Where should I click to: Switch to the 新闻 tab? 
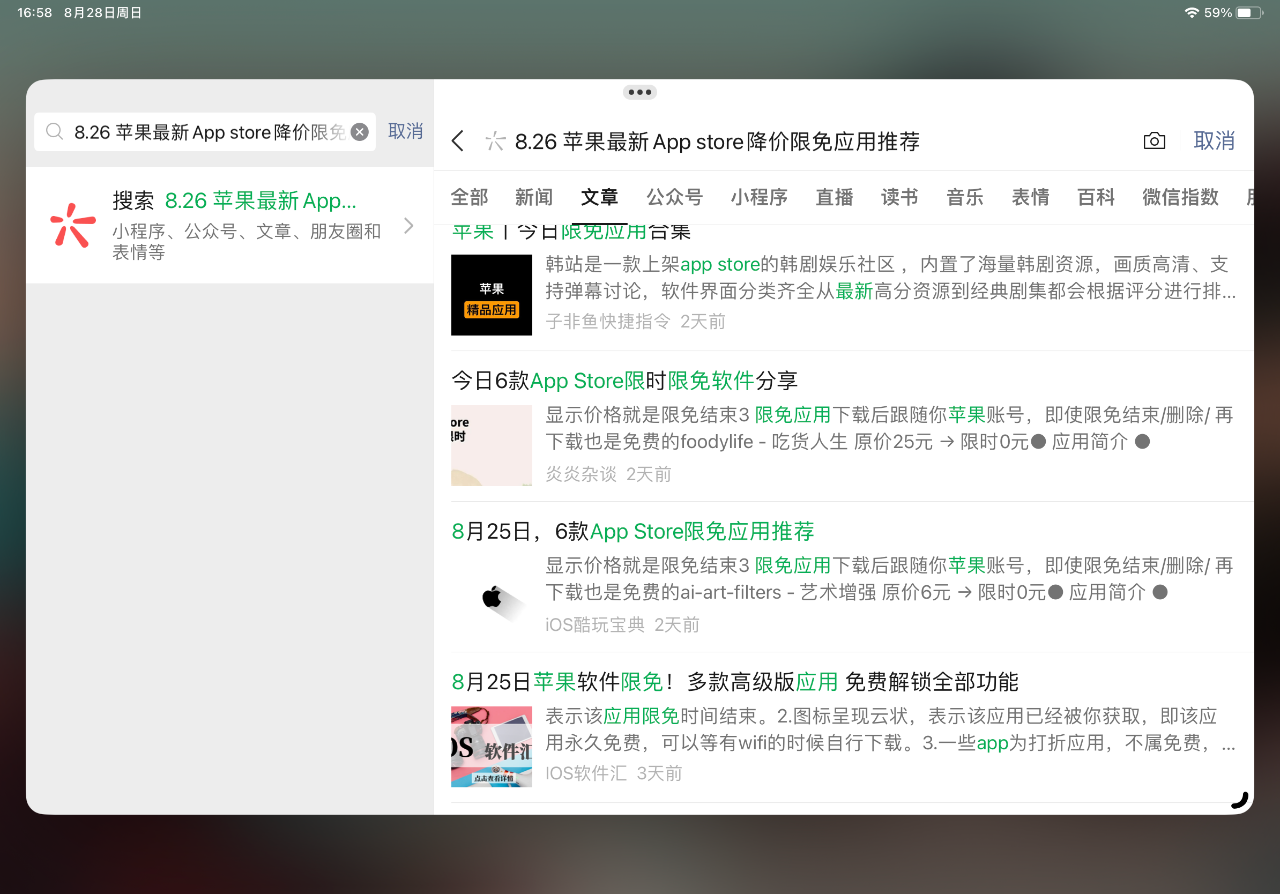click(534, 197)
